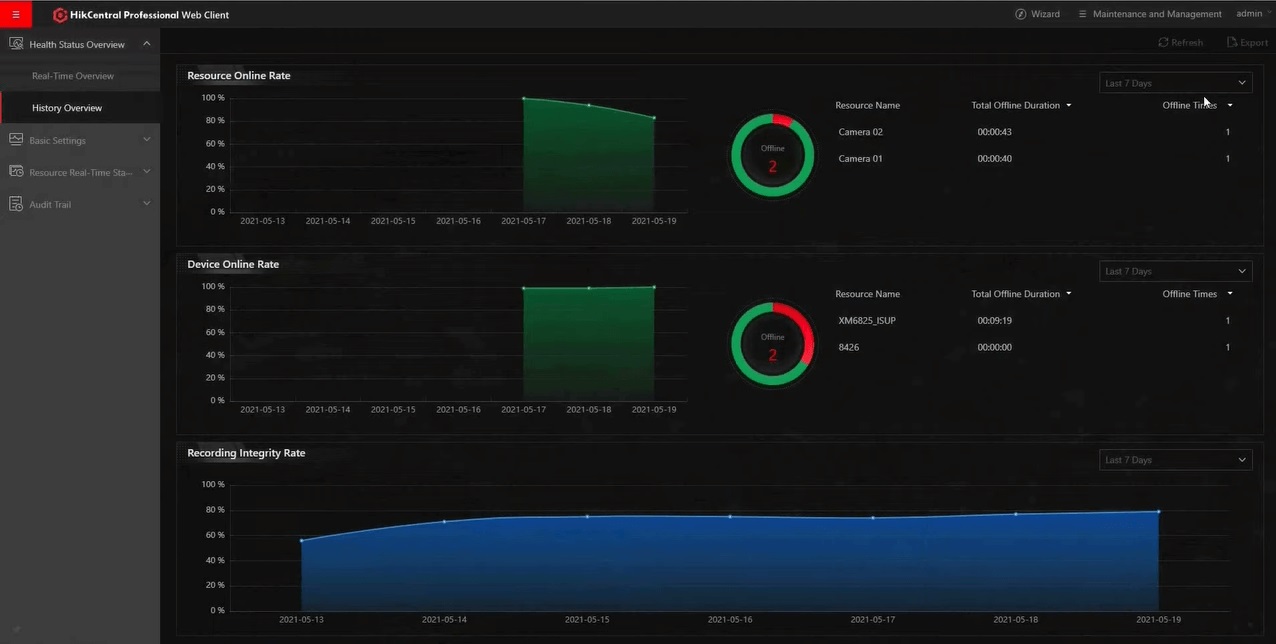Click the HikCentral logo icon
Image resolution: width=1276 pixels, height=644 pixels.
coord(60,15)
